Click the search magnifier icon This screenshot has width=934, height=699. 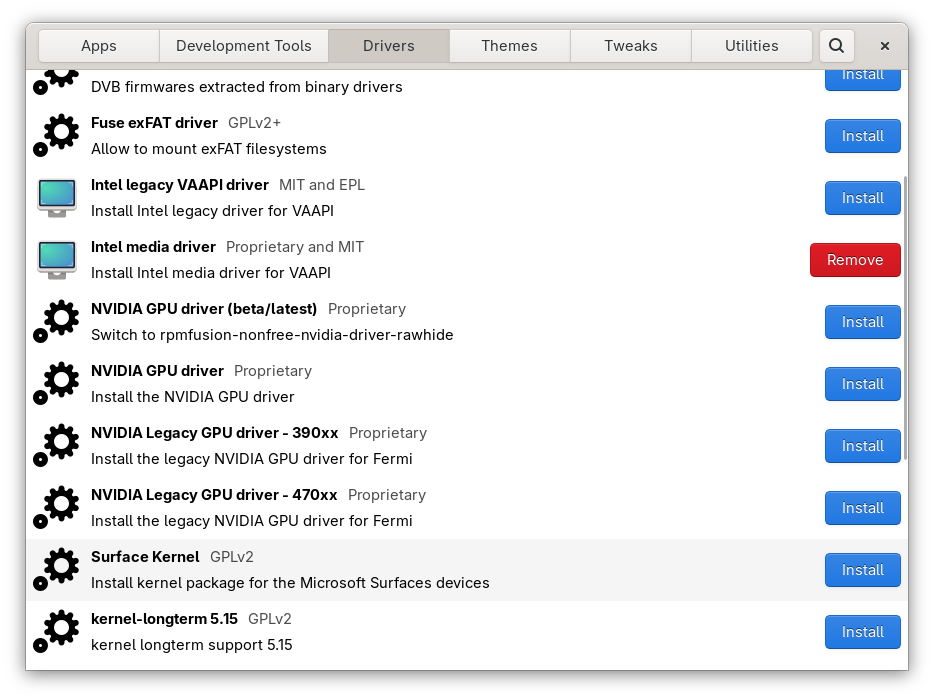836,46
